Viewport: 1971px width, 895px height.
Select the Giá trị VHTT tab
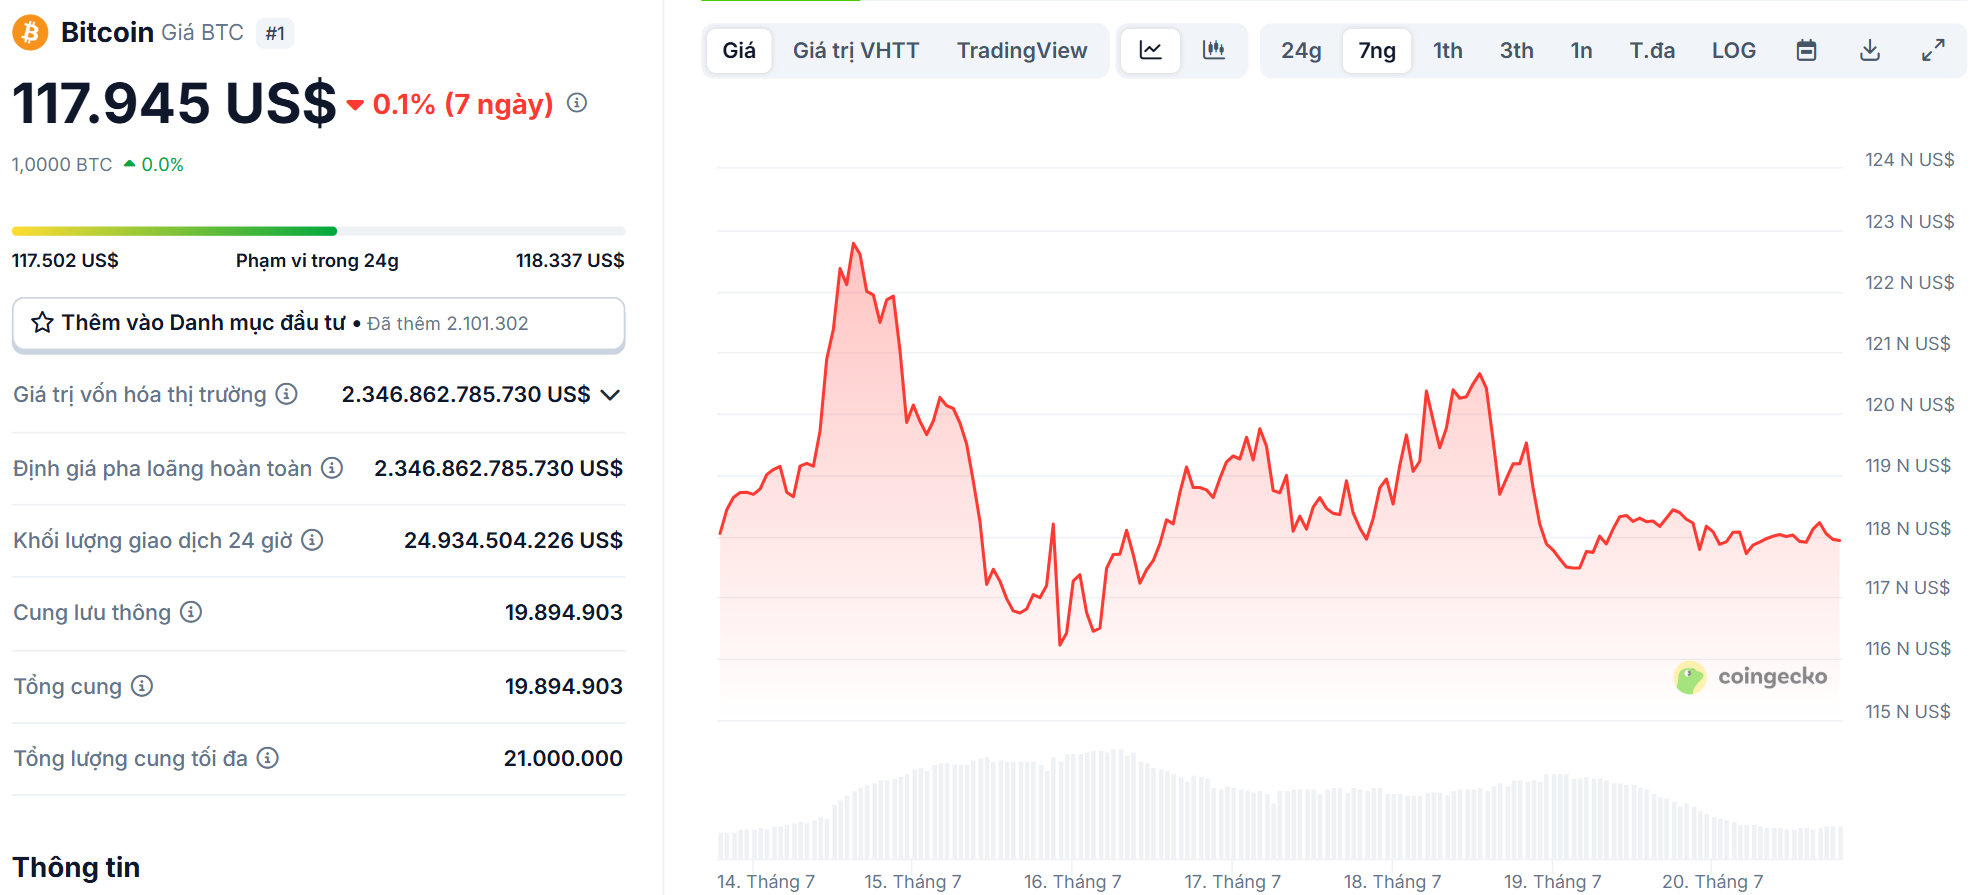pyautogui.click(x=856, y=50)
